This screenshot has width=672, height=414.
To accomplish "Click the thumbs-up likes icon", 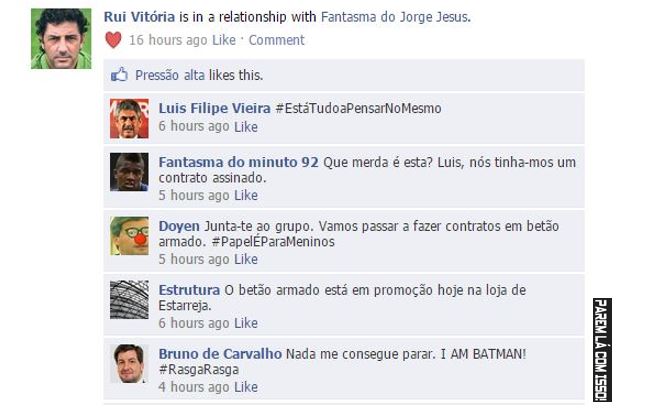I will 119,75.
